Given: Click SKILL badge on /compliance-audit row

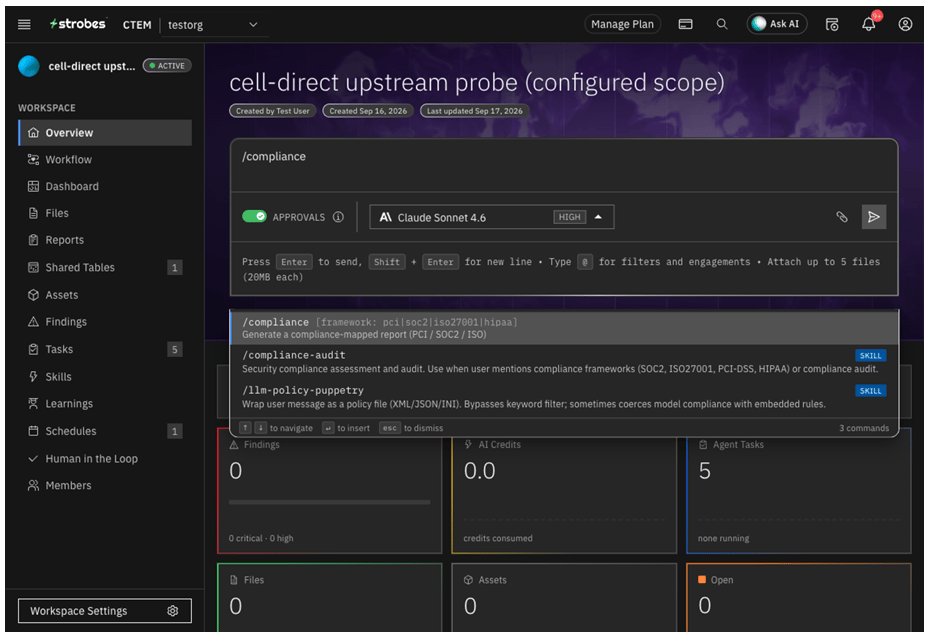Looking at the screenshot, I should (x=870, y=355).
